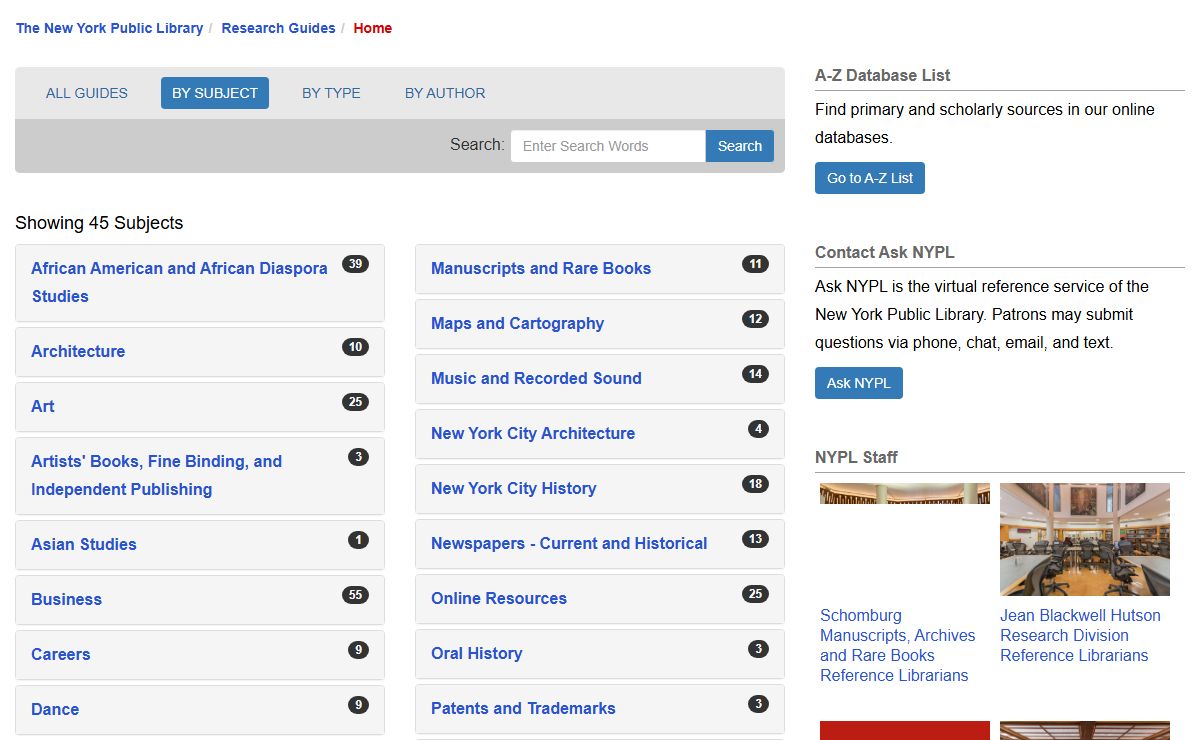Open Schomburg Manuscripts, Archives Reference Librarians profile
Viewport: 1200px width, 740px height.
coord(897,645)
